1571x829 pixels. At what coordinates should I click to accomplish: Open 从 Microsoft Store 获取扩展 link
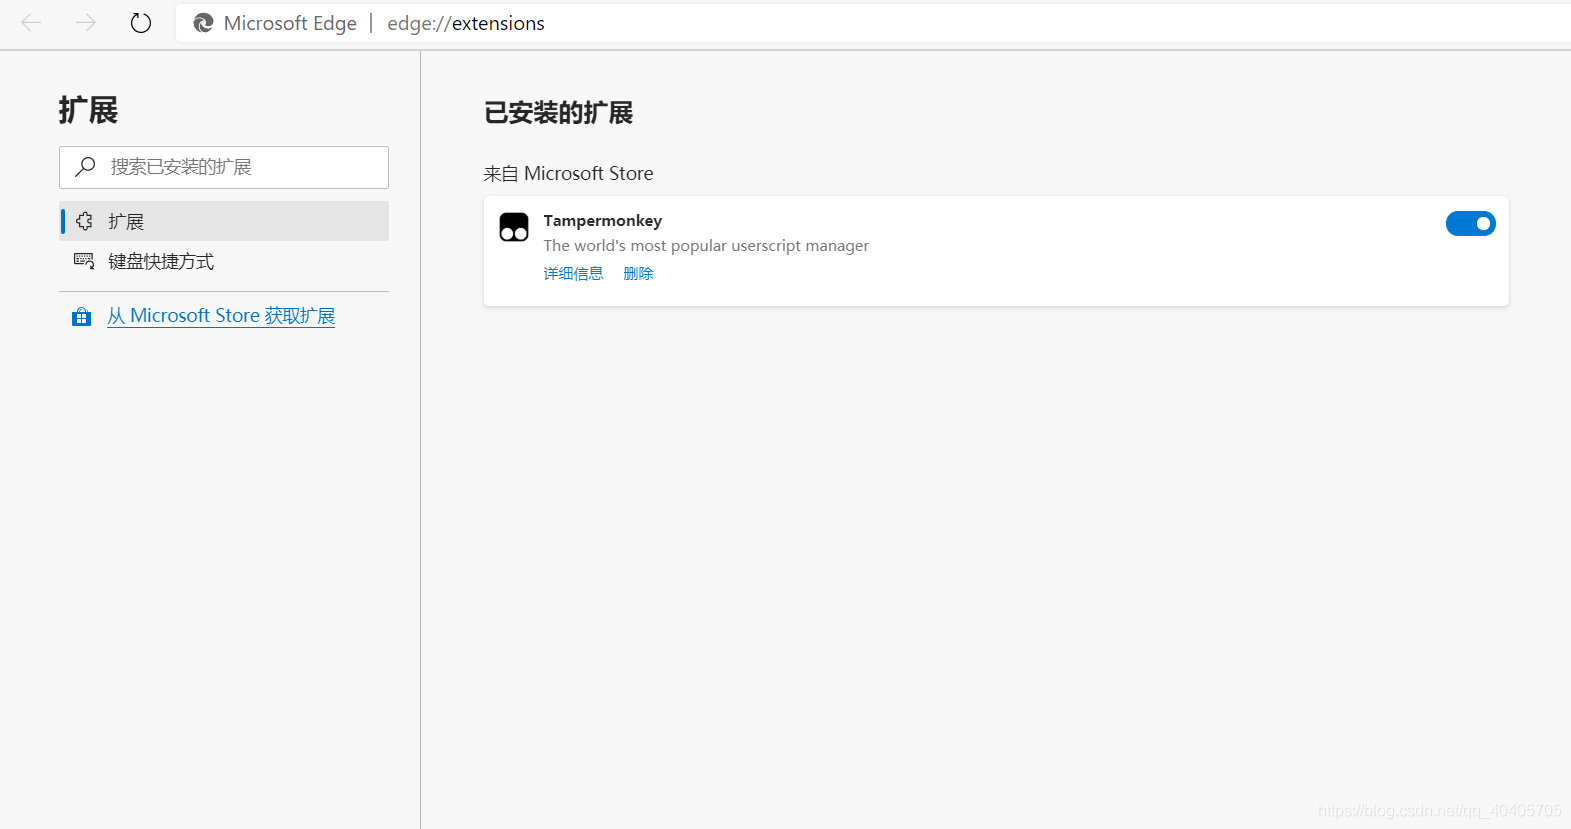[221, 316]
